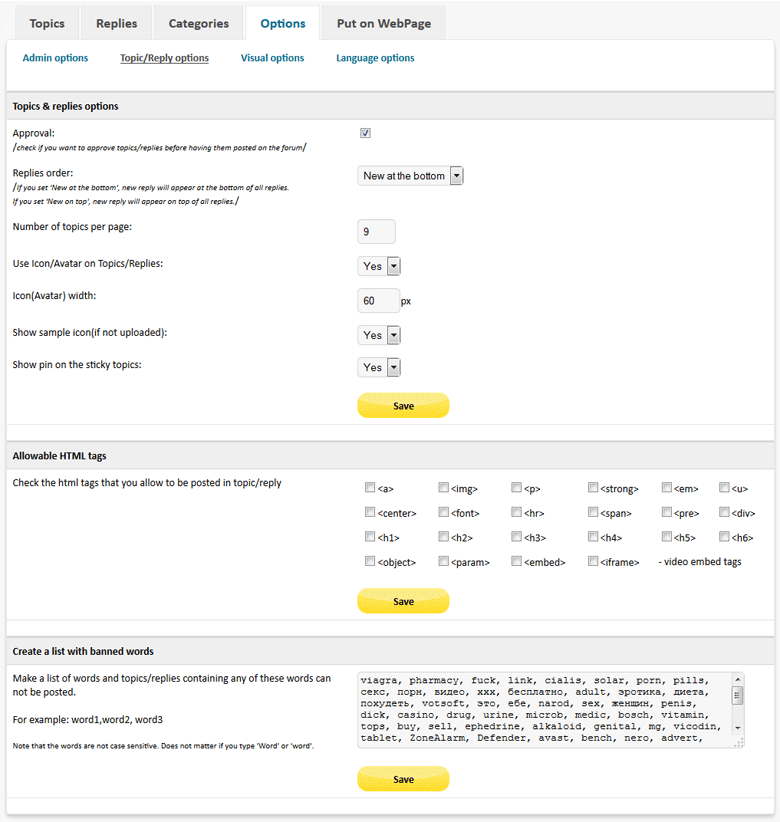Toggle the Approval checkbox

click(365, 133)
